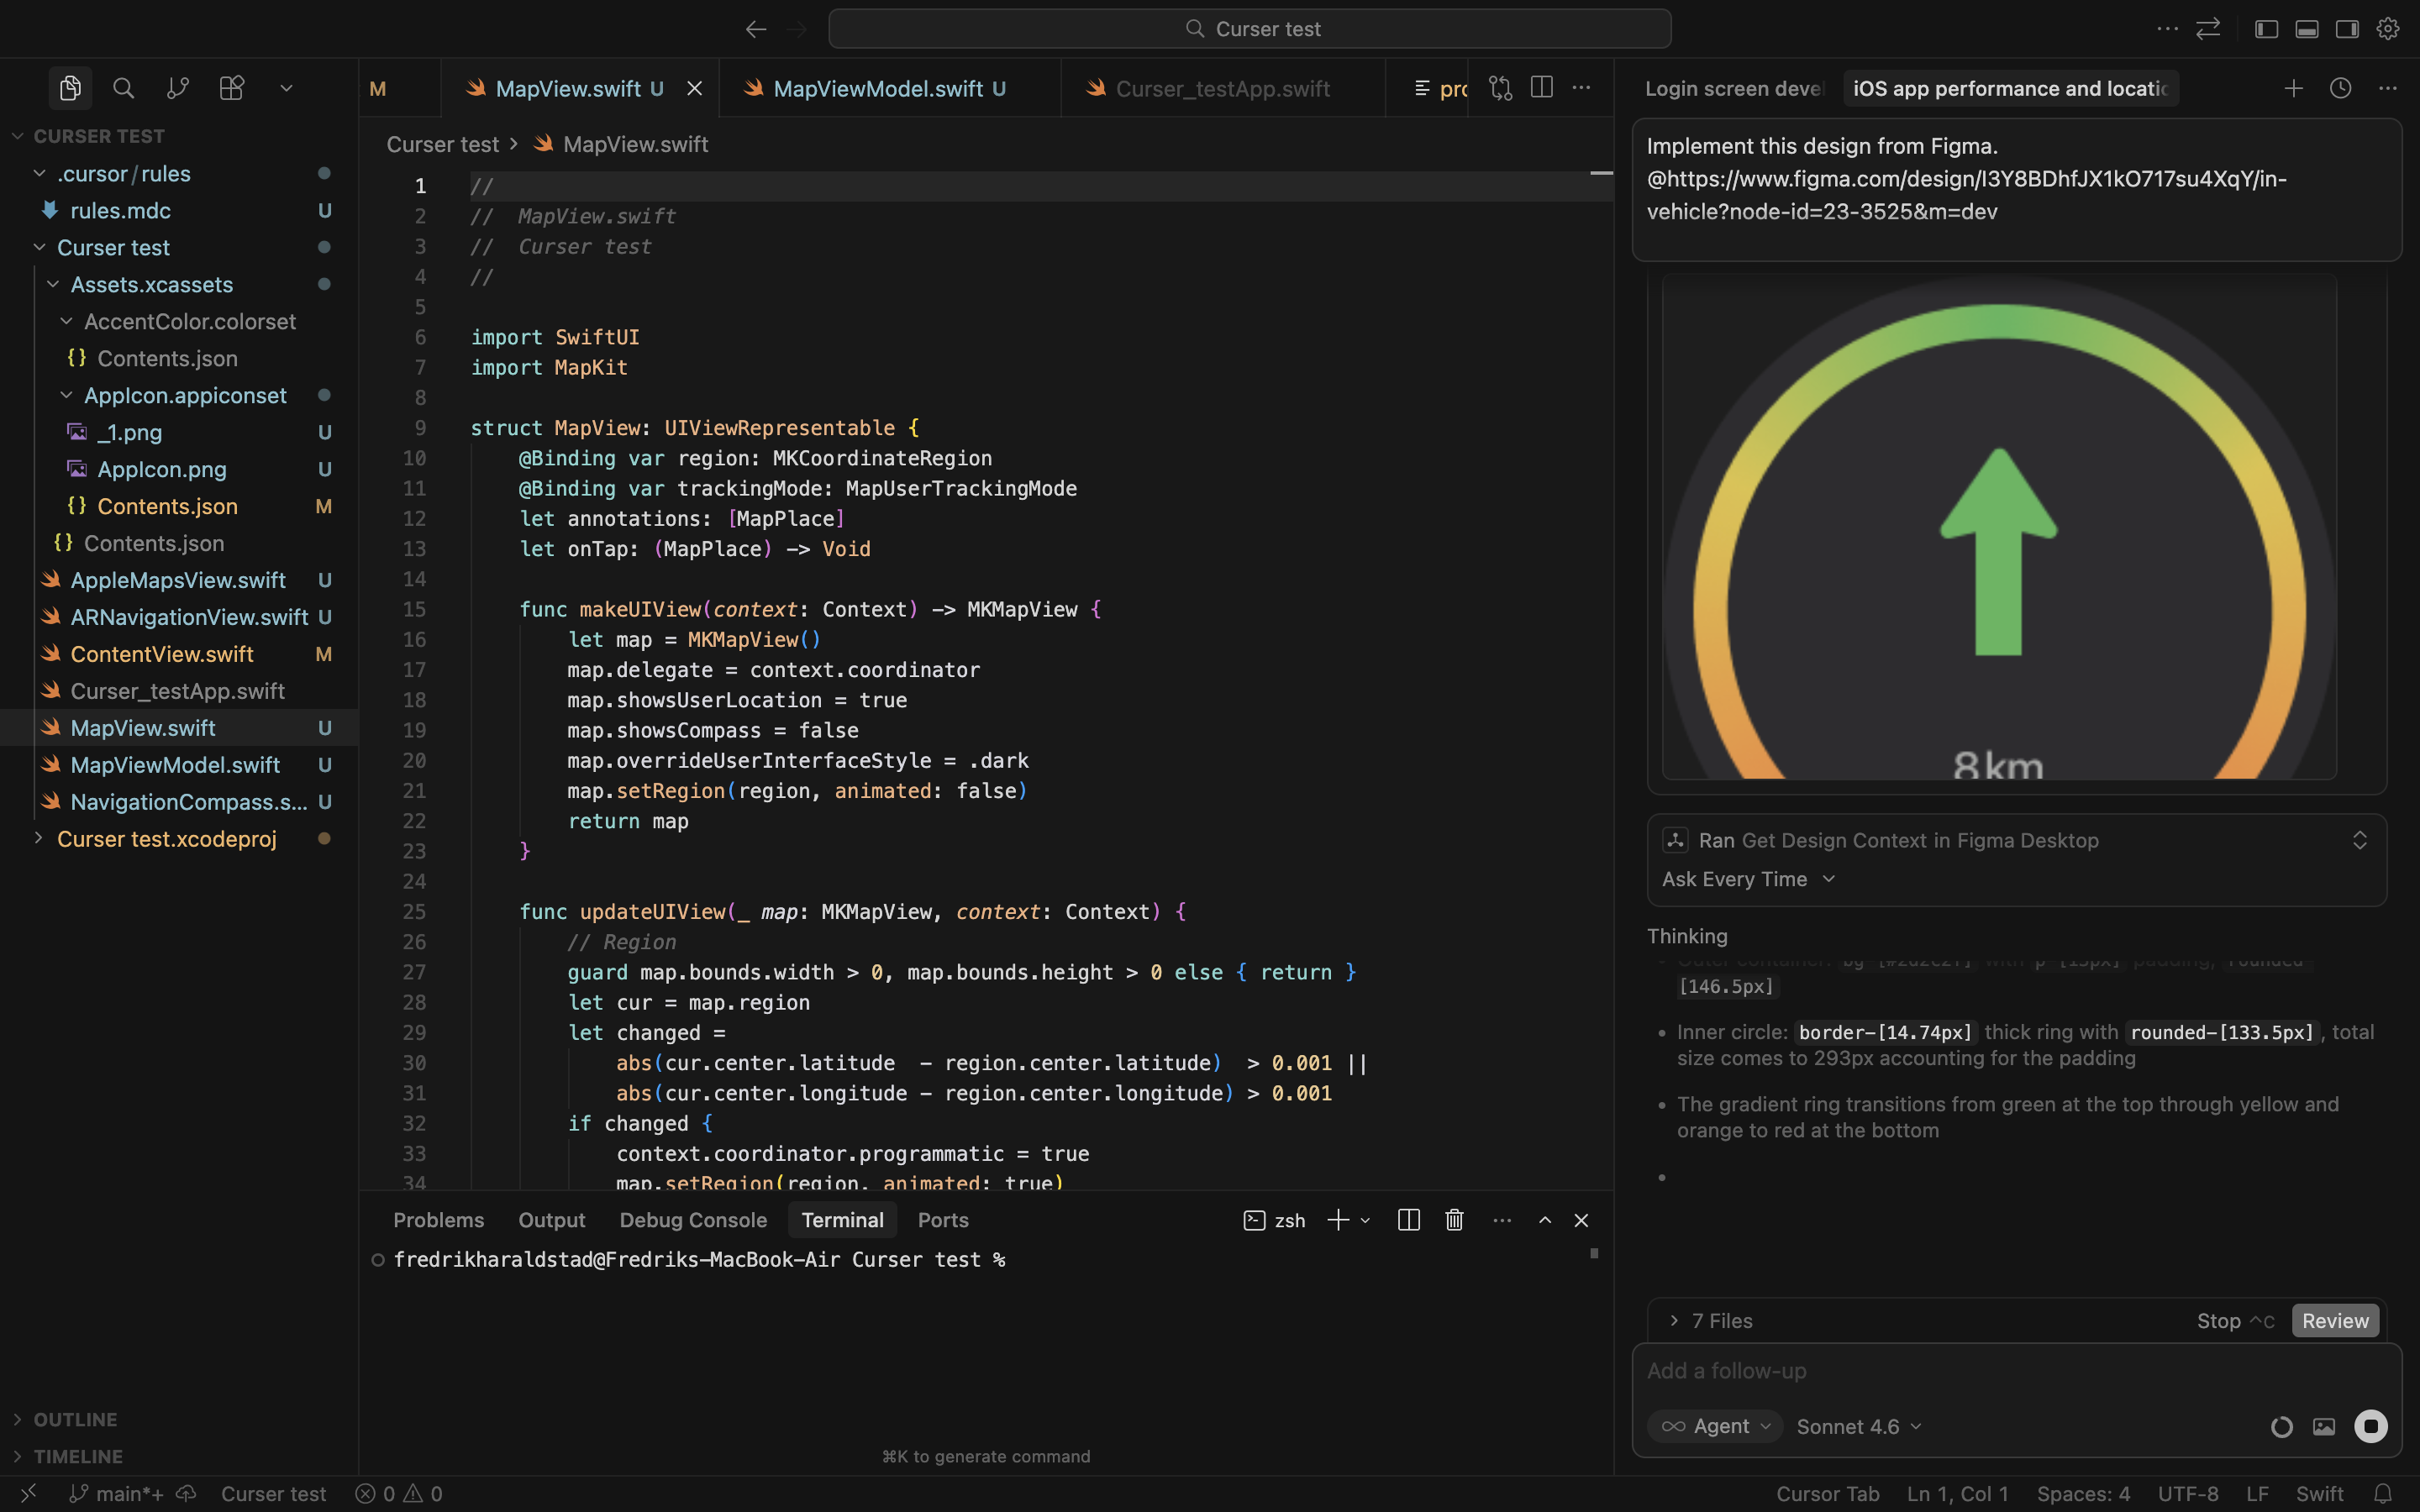Click the Review button in chat
The width and height of the screenshot is (2420, 1512).
pyautogui.click(x=2334, y=1320)
